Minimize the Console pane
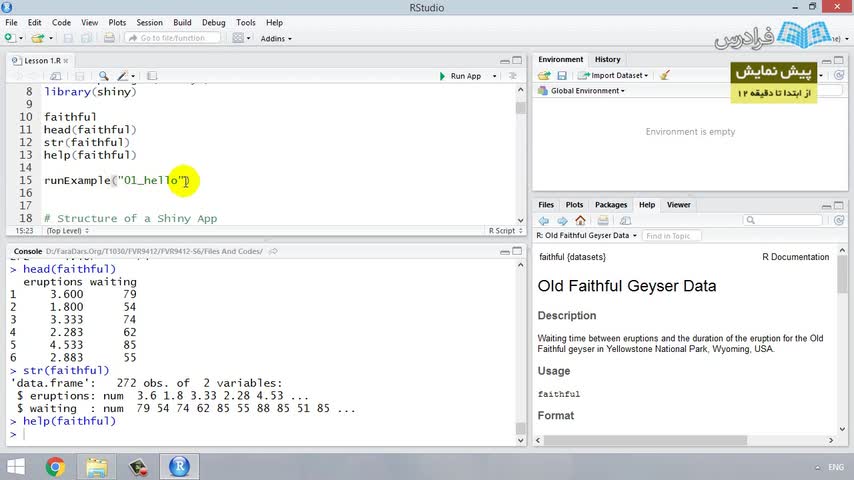This screenshot has width=854, height=480. point(505,251)
